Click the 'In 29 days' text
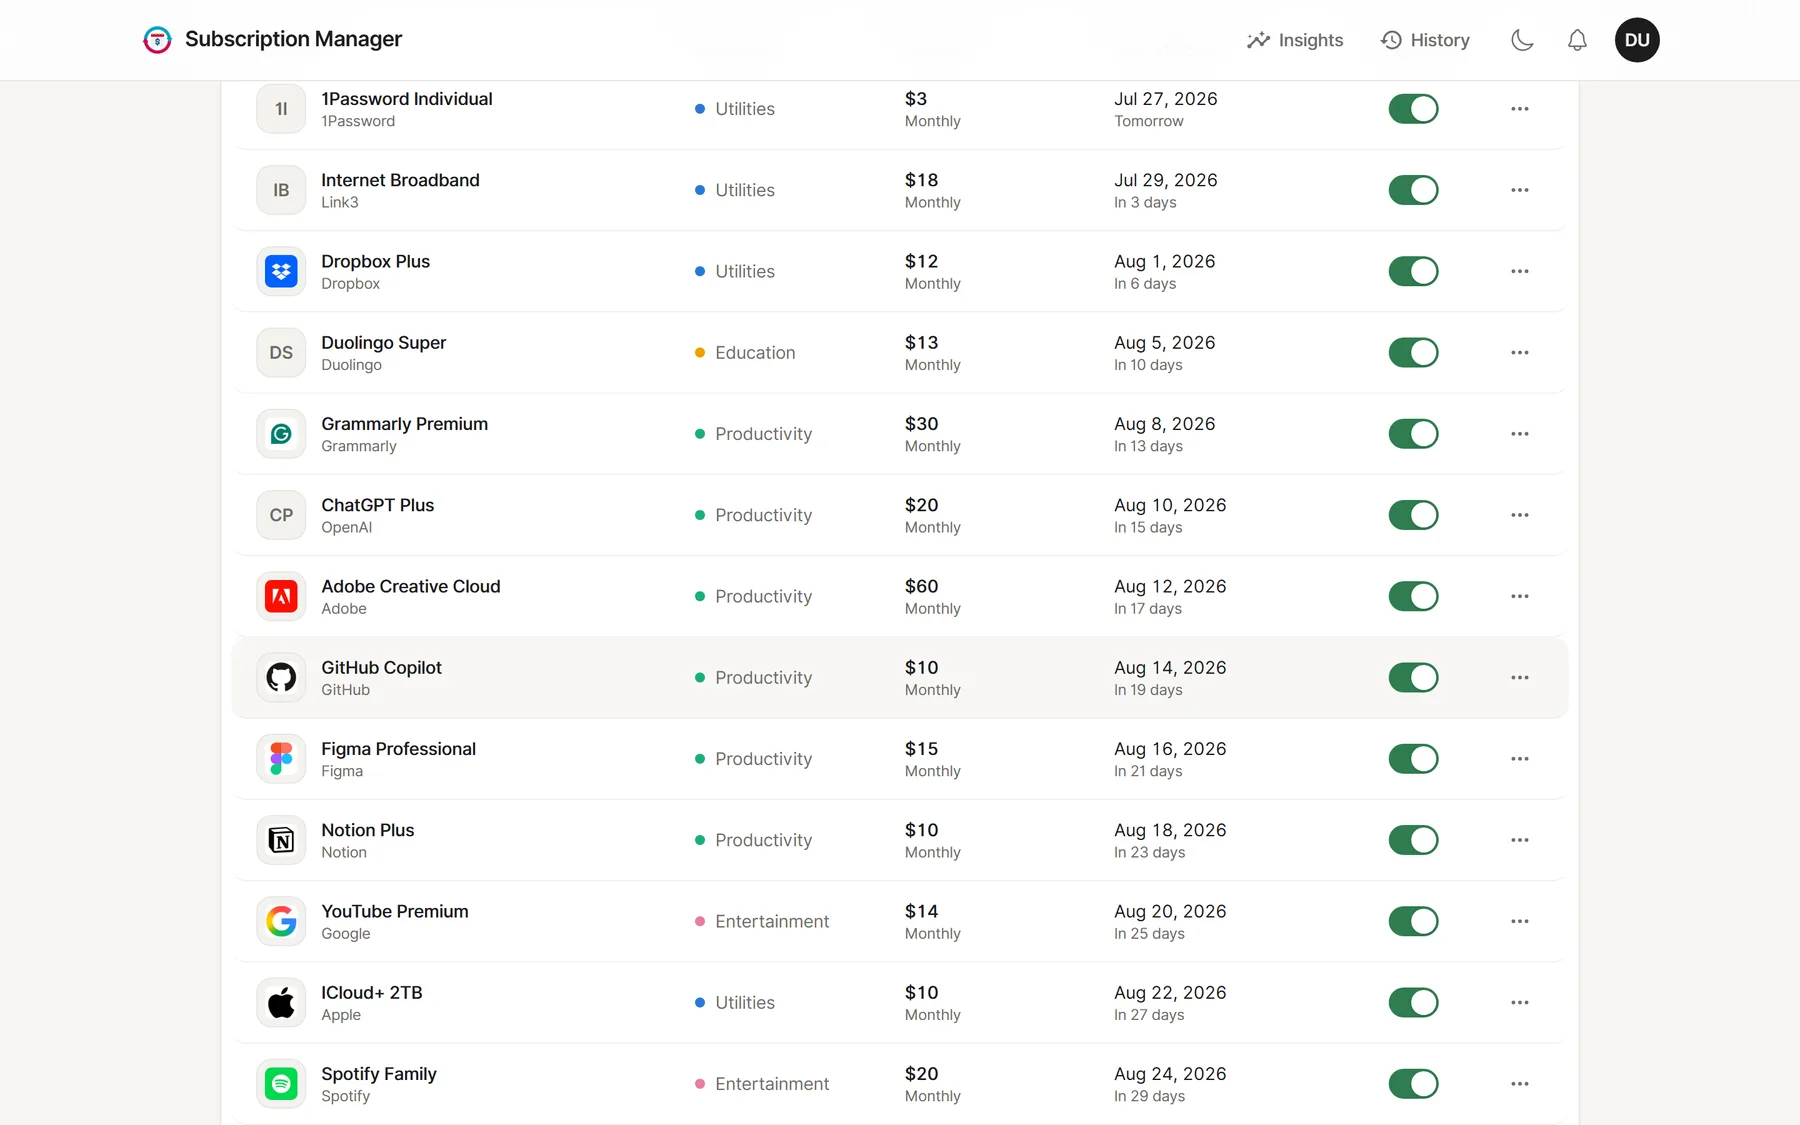 tap(1149, 1096)
